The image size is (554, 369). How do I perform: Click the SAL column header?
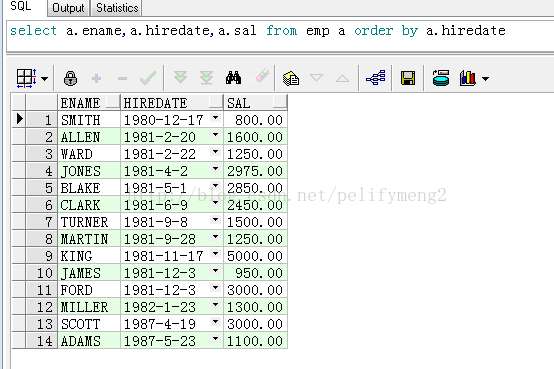coord(256,103)
